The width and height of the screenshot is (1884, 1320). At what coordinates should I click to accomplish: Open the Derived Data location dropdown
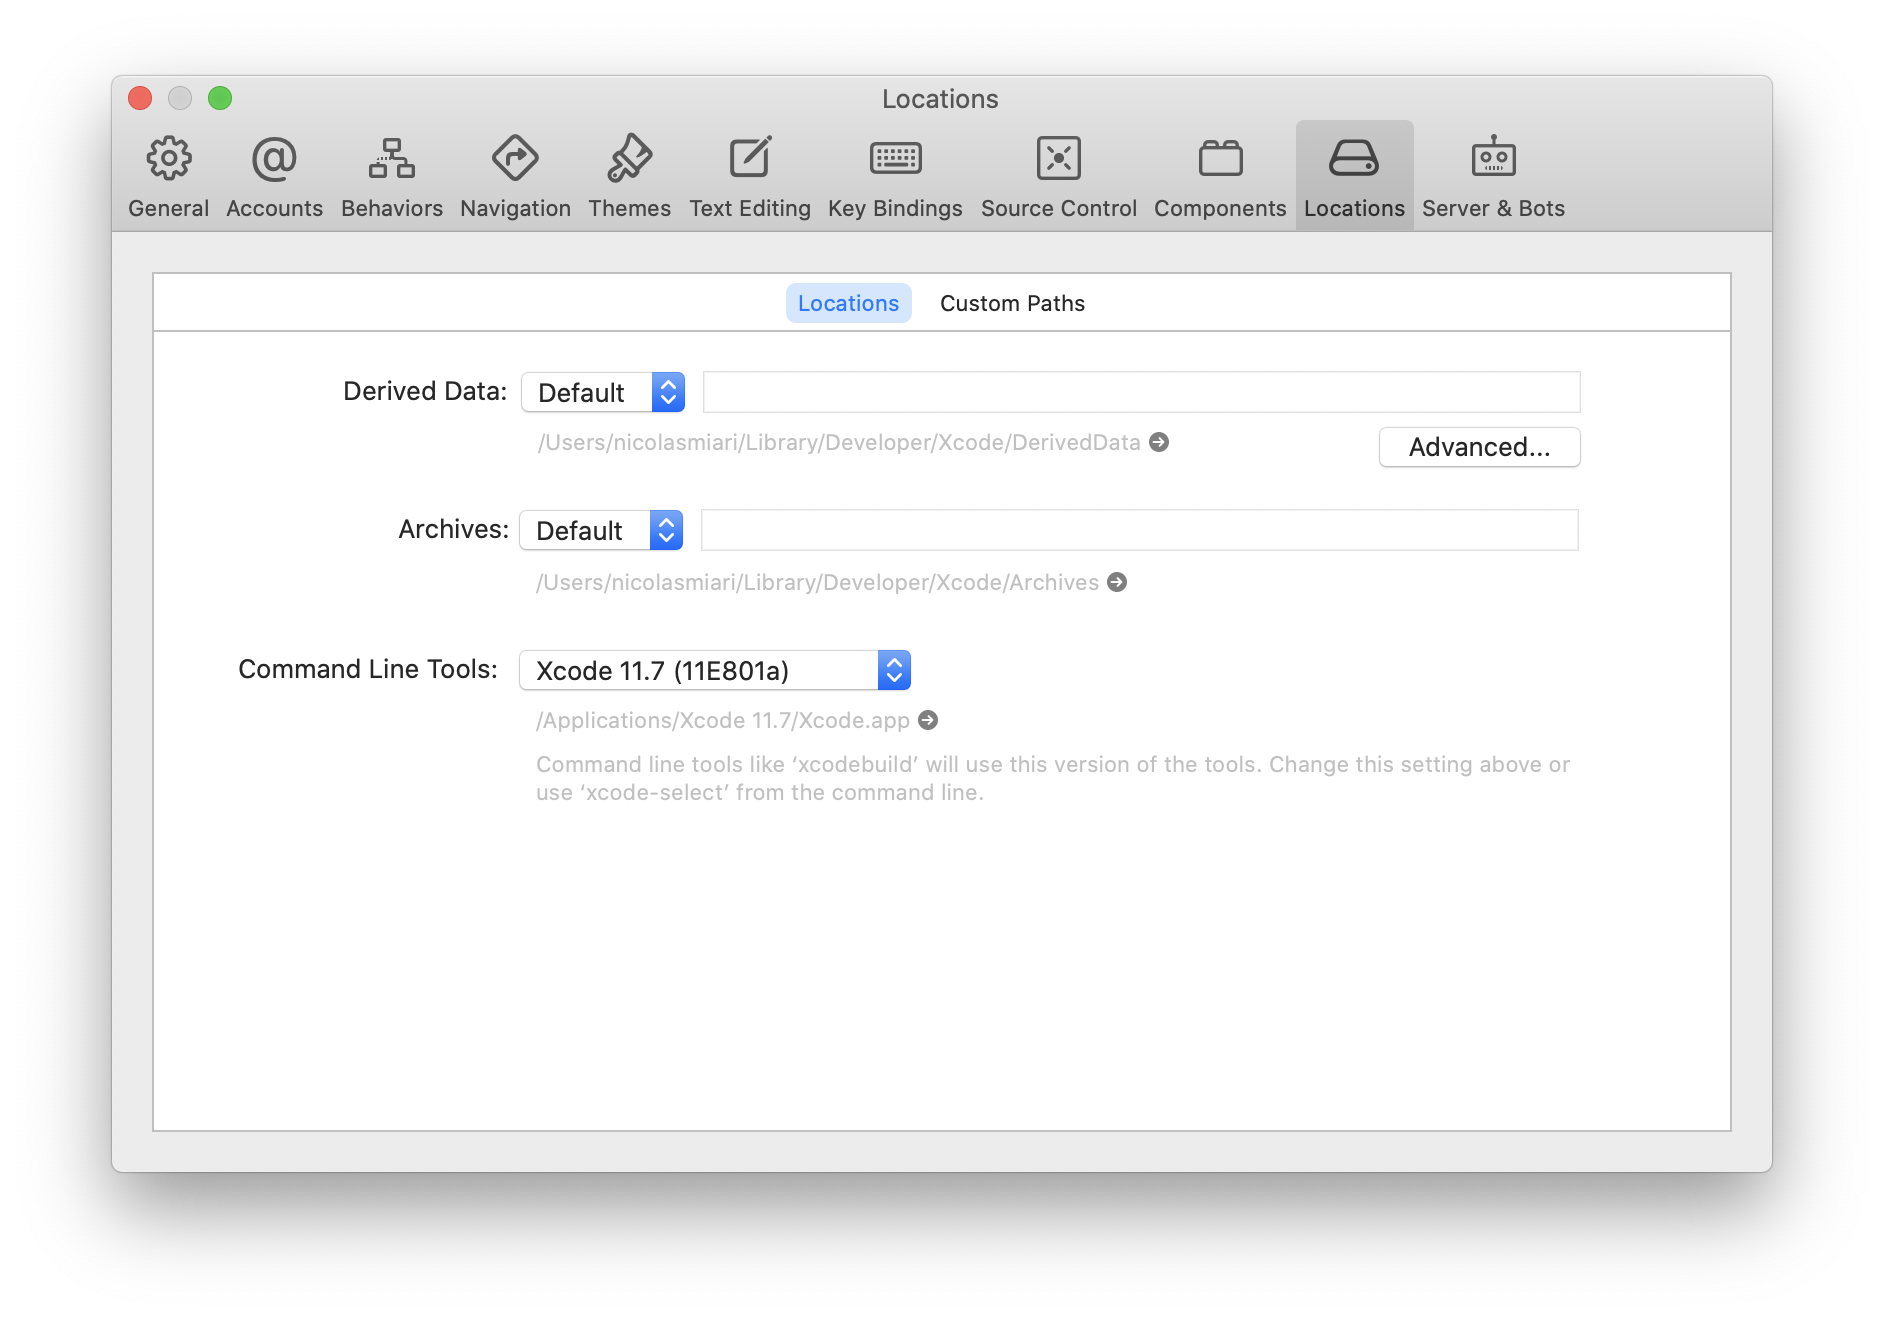click(x=603, y=392)
